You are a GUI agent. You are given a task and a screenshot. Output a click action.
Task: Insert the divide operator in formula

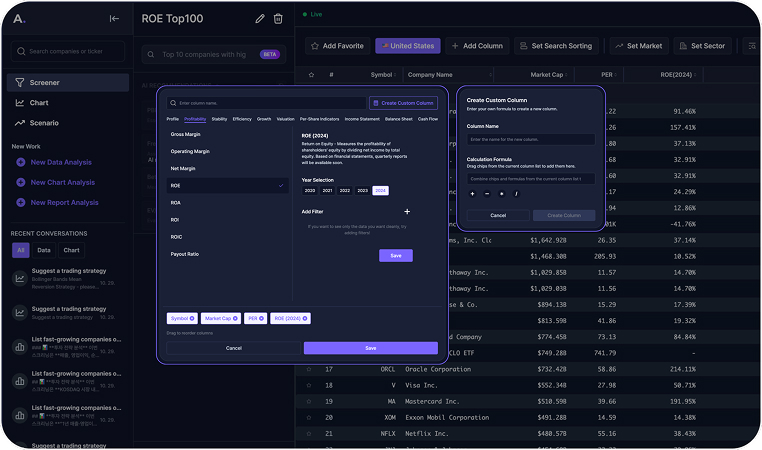point(516,194)
